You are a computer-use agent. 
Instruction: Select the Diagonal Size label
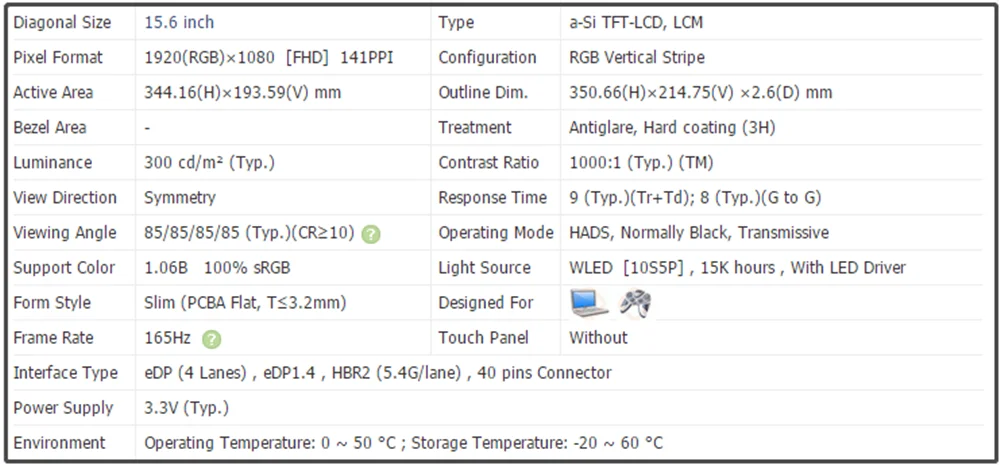coord(62,22)
